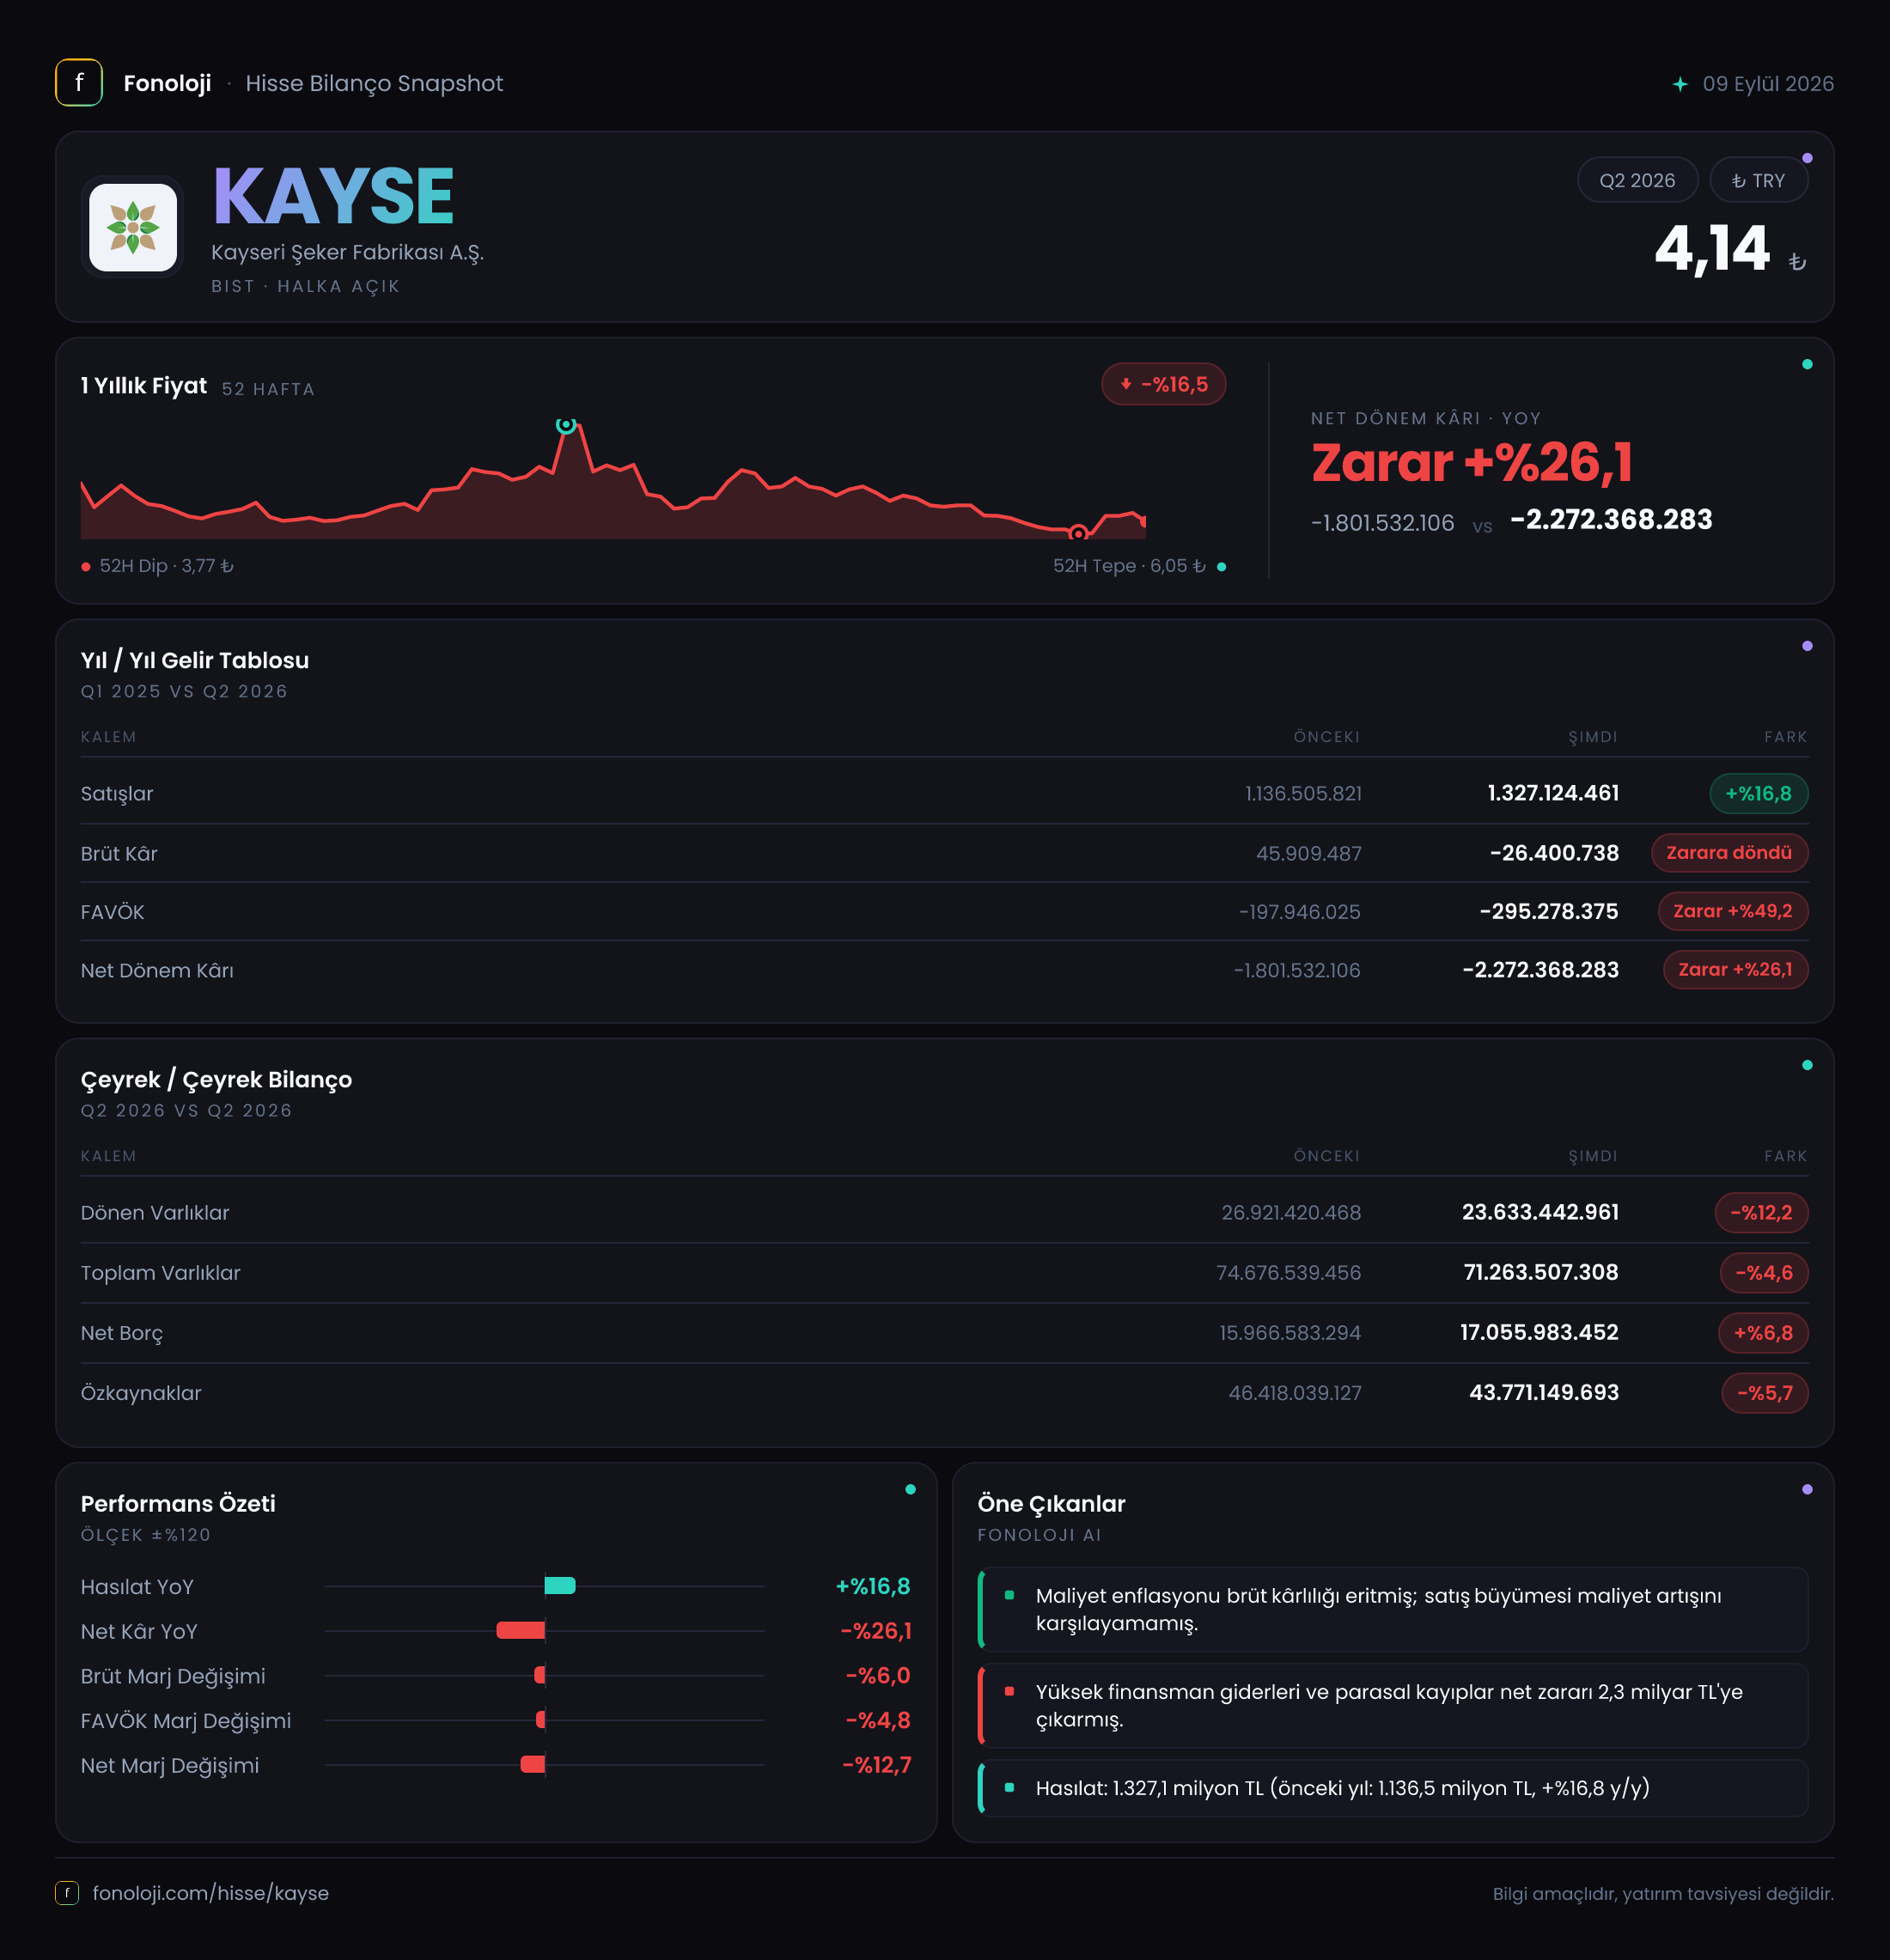Click the red dot next to 52H Dip
This screenshot has width=1890, height=1960.
point(86,567)
